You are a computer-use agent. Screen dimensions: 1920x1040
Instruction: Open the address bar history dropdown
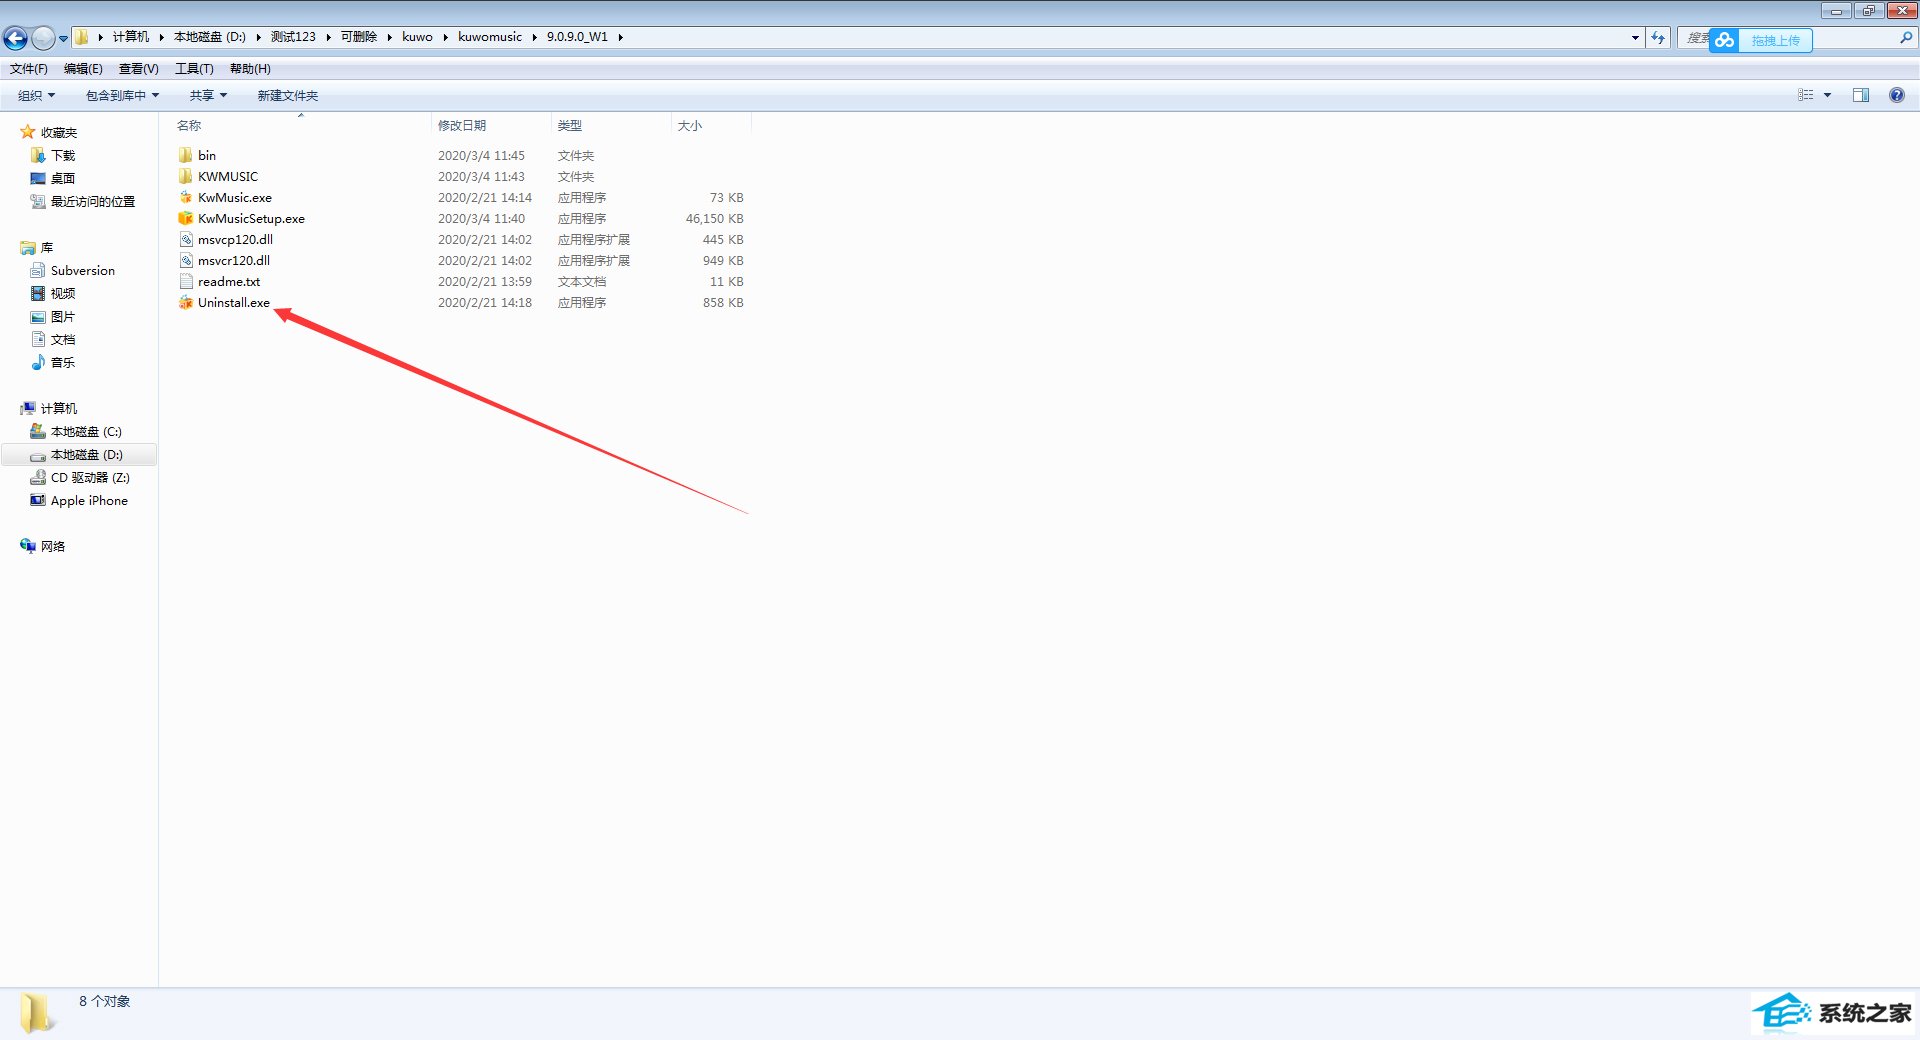(x=1635, y=38)
